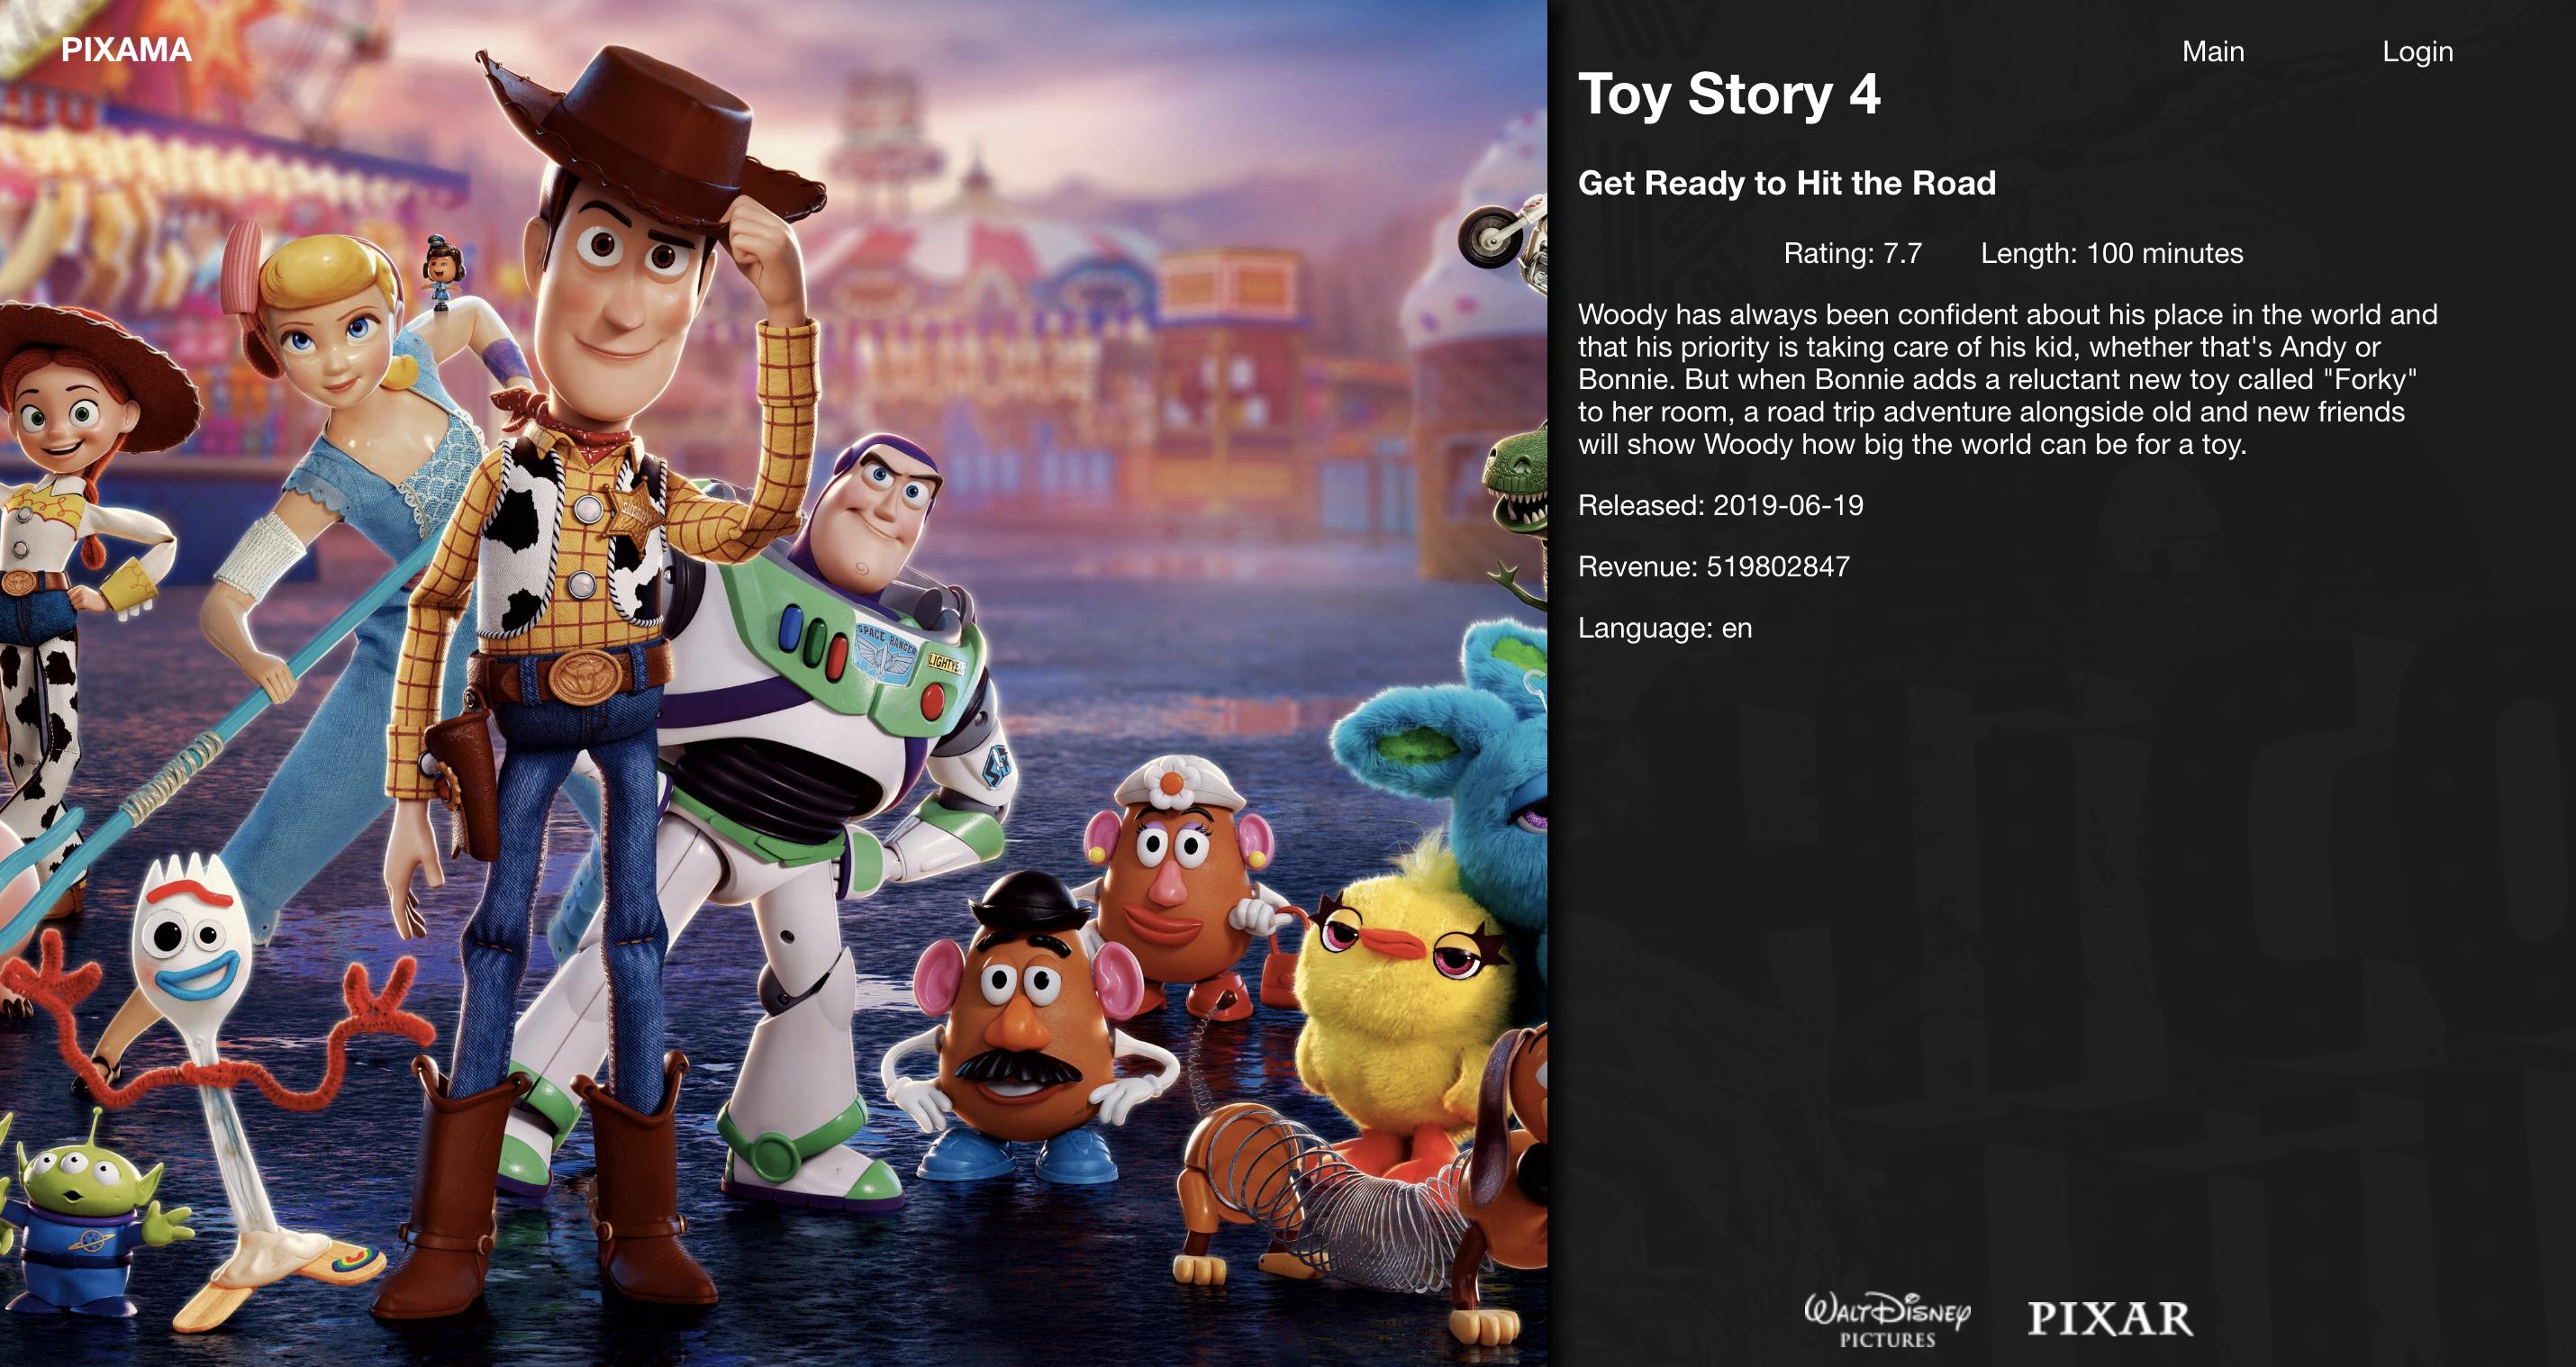
Task: Open the Login page
Action: click(2417, 51)
